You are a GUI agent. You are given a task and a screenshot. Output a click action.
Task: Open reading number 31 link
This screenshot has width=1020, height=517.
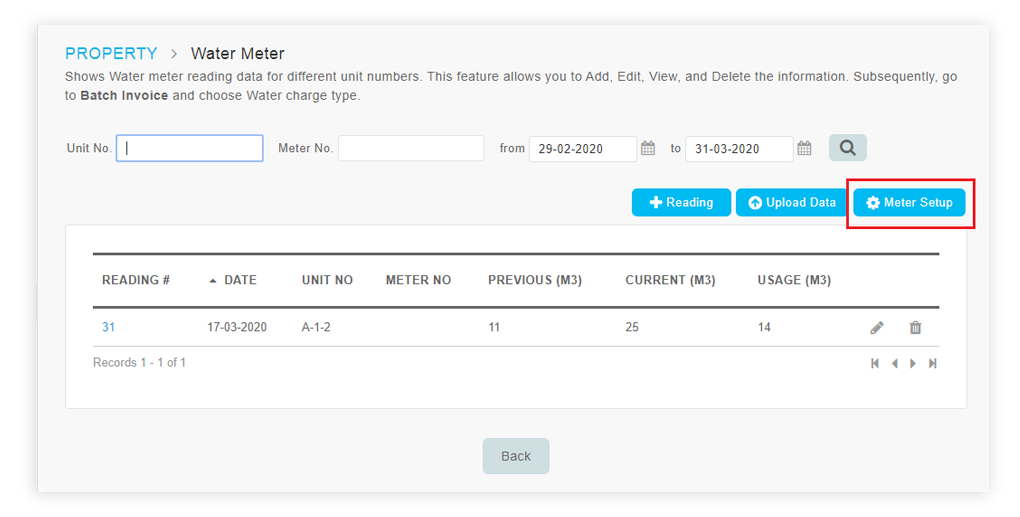(x=109, y=327)
